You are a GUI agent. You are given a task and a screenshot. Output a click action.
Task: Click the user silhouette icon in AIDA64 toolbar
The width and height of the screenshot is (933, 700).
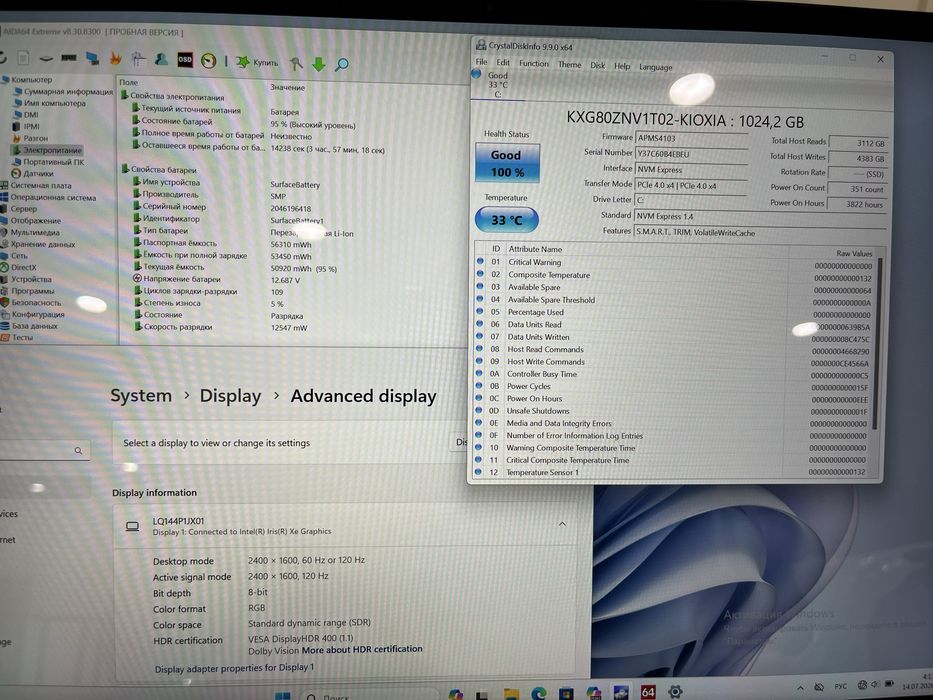coord(161,58)
